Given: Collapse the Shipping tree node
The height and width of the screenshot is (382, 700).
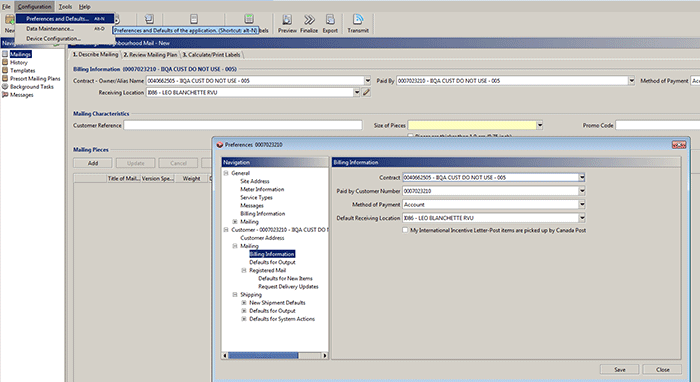Looking at the screenshot, I should click(235, 295).
